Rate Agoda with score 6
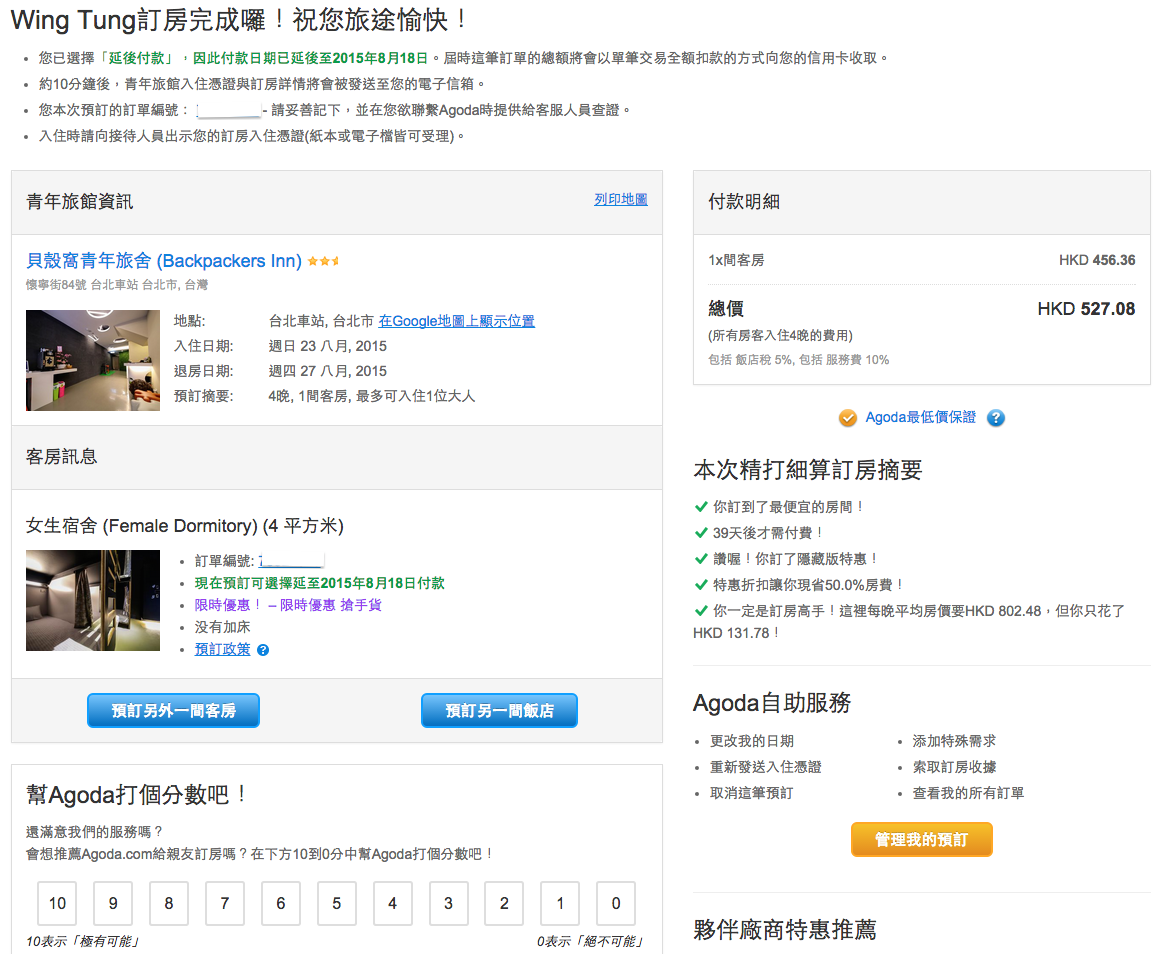 pos(281,903)
